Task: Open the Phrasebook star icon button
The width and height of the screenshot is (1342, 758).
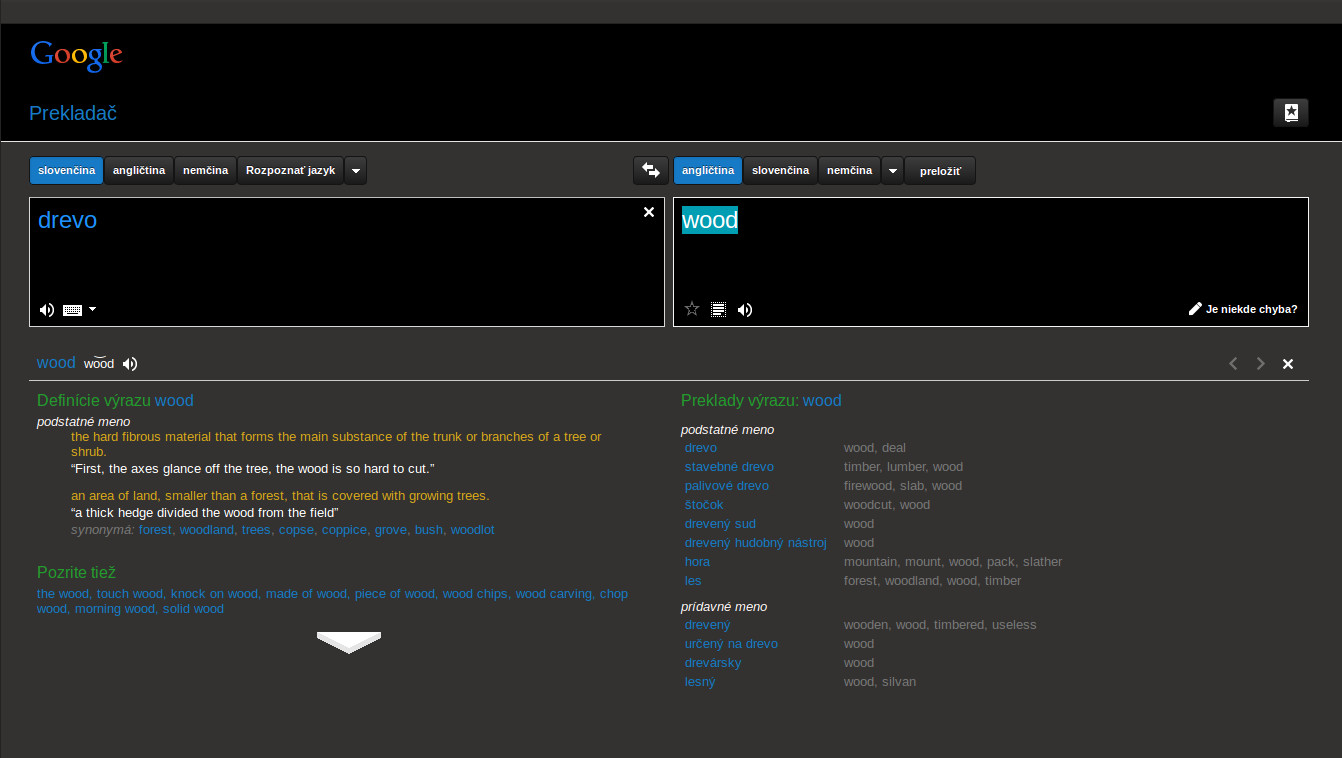Action: pyautogui.click(x=1291, y=113)
